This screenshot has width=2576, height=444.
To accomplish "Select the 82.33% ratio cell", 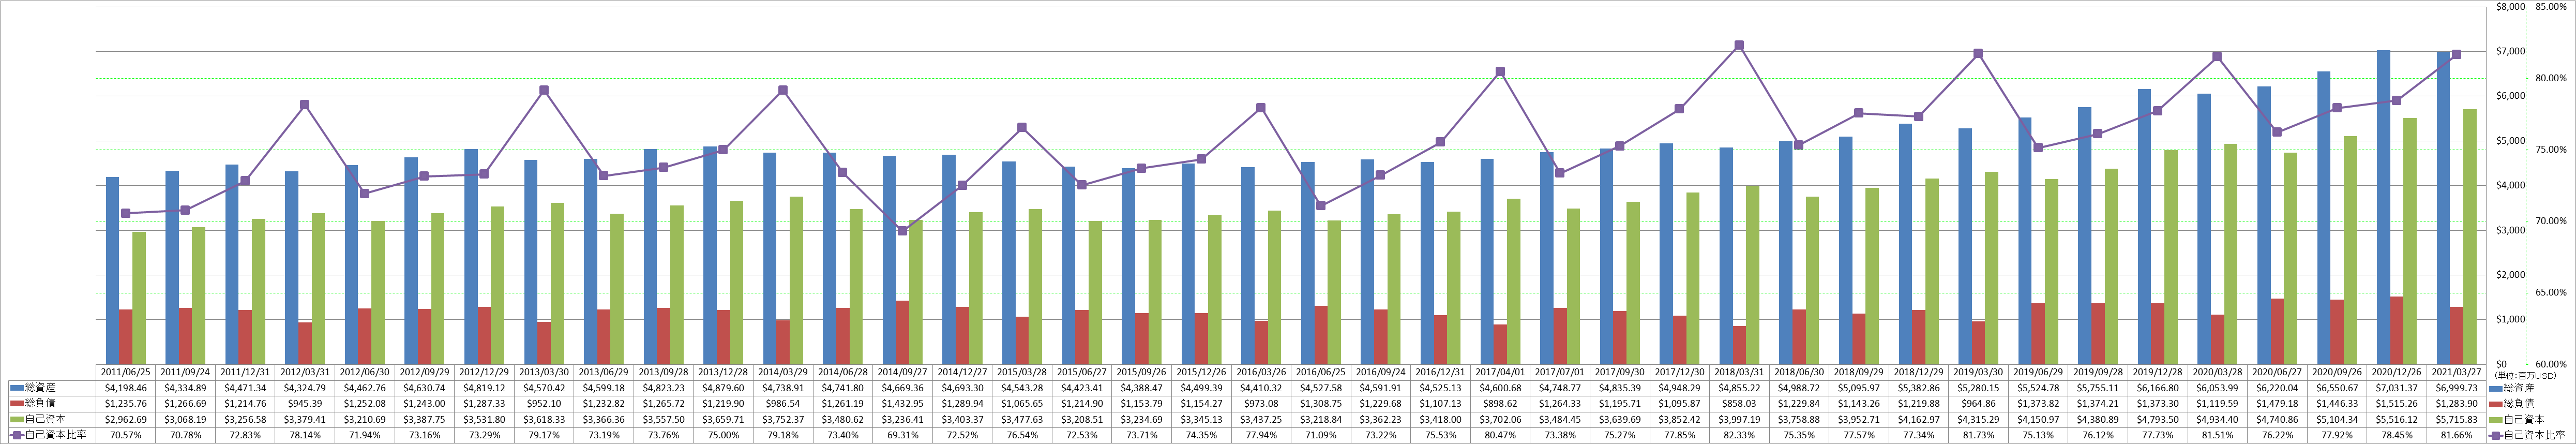I will pos(1741,435).
